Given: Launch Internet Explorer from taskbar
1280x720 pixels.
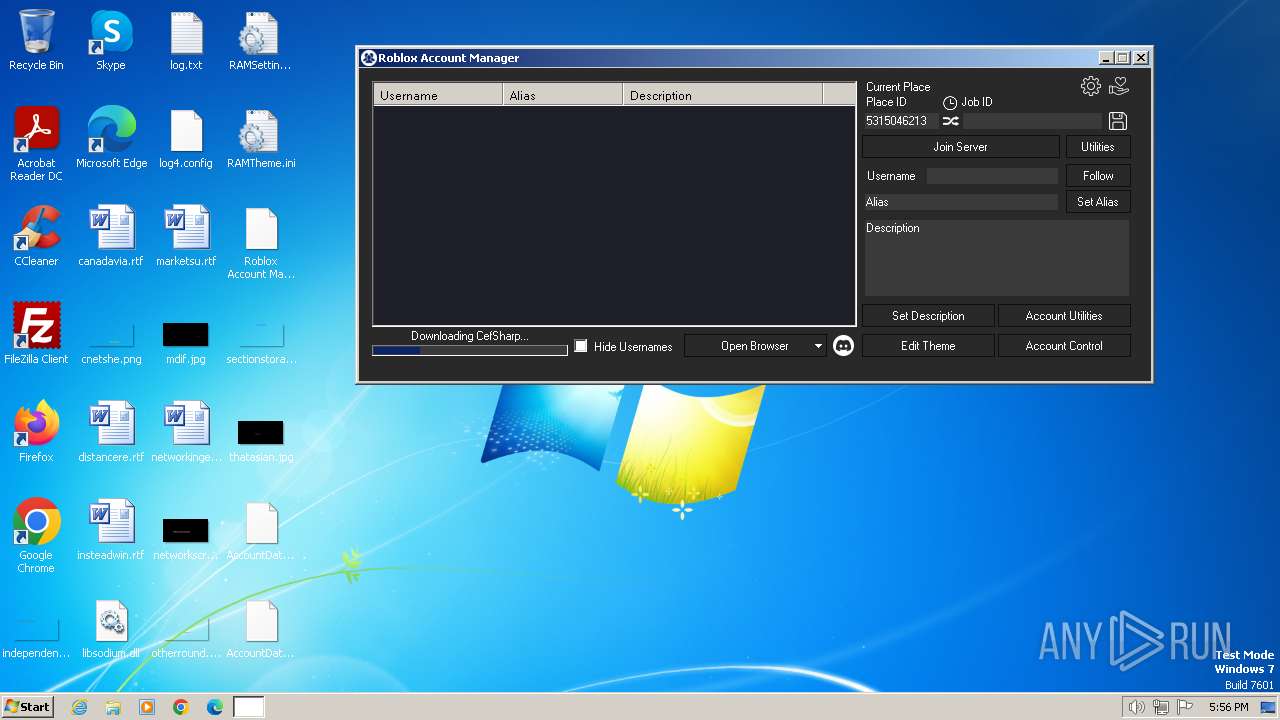Looking at the screenshot, I should [79, 707].
